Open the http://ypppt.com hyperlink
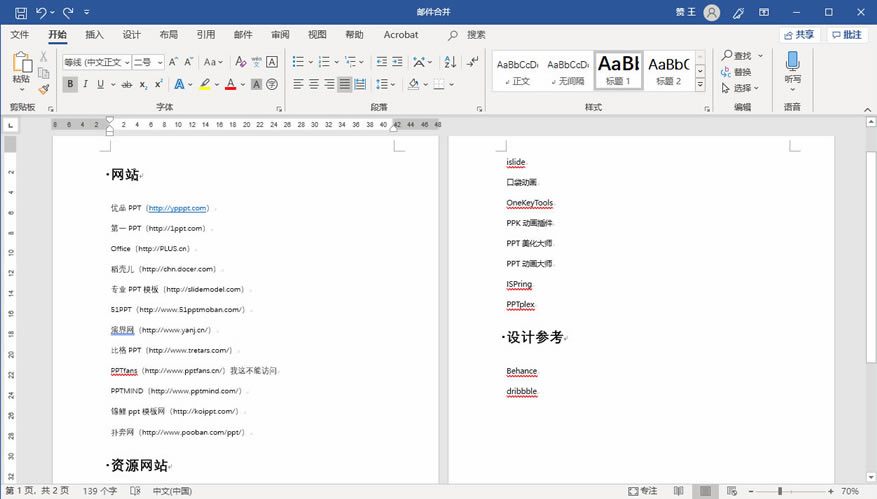This screenshot has width=877, height=499. (x=177, y=208)
